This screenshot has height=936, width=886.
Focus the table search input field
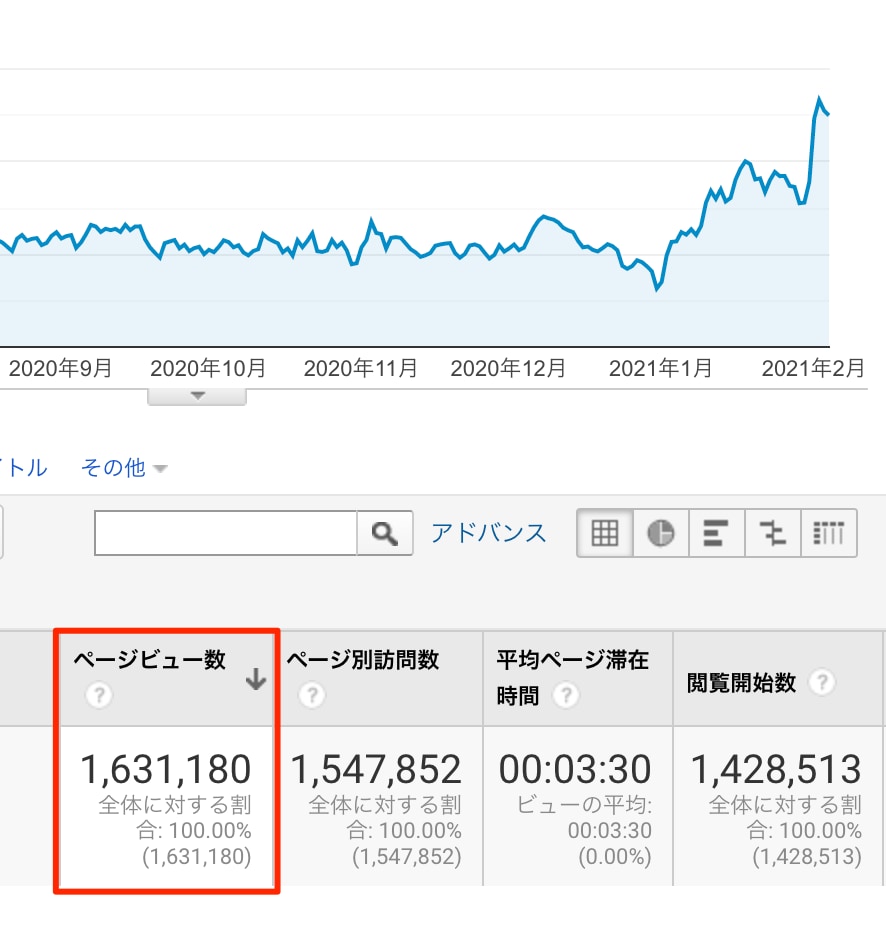[226, 533]
